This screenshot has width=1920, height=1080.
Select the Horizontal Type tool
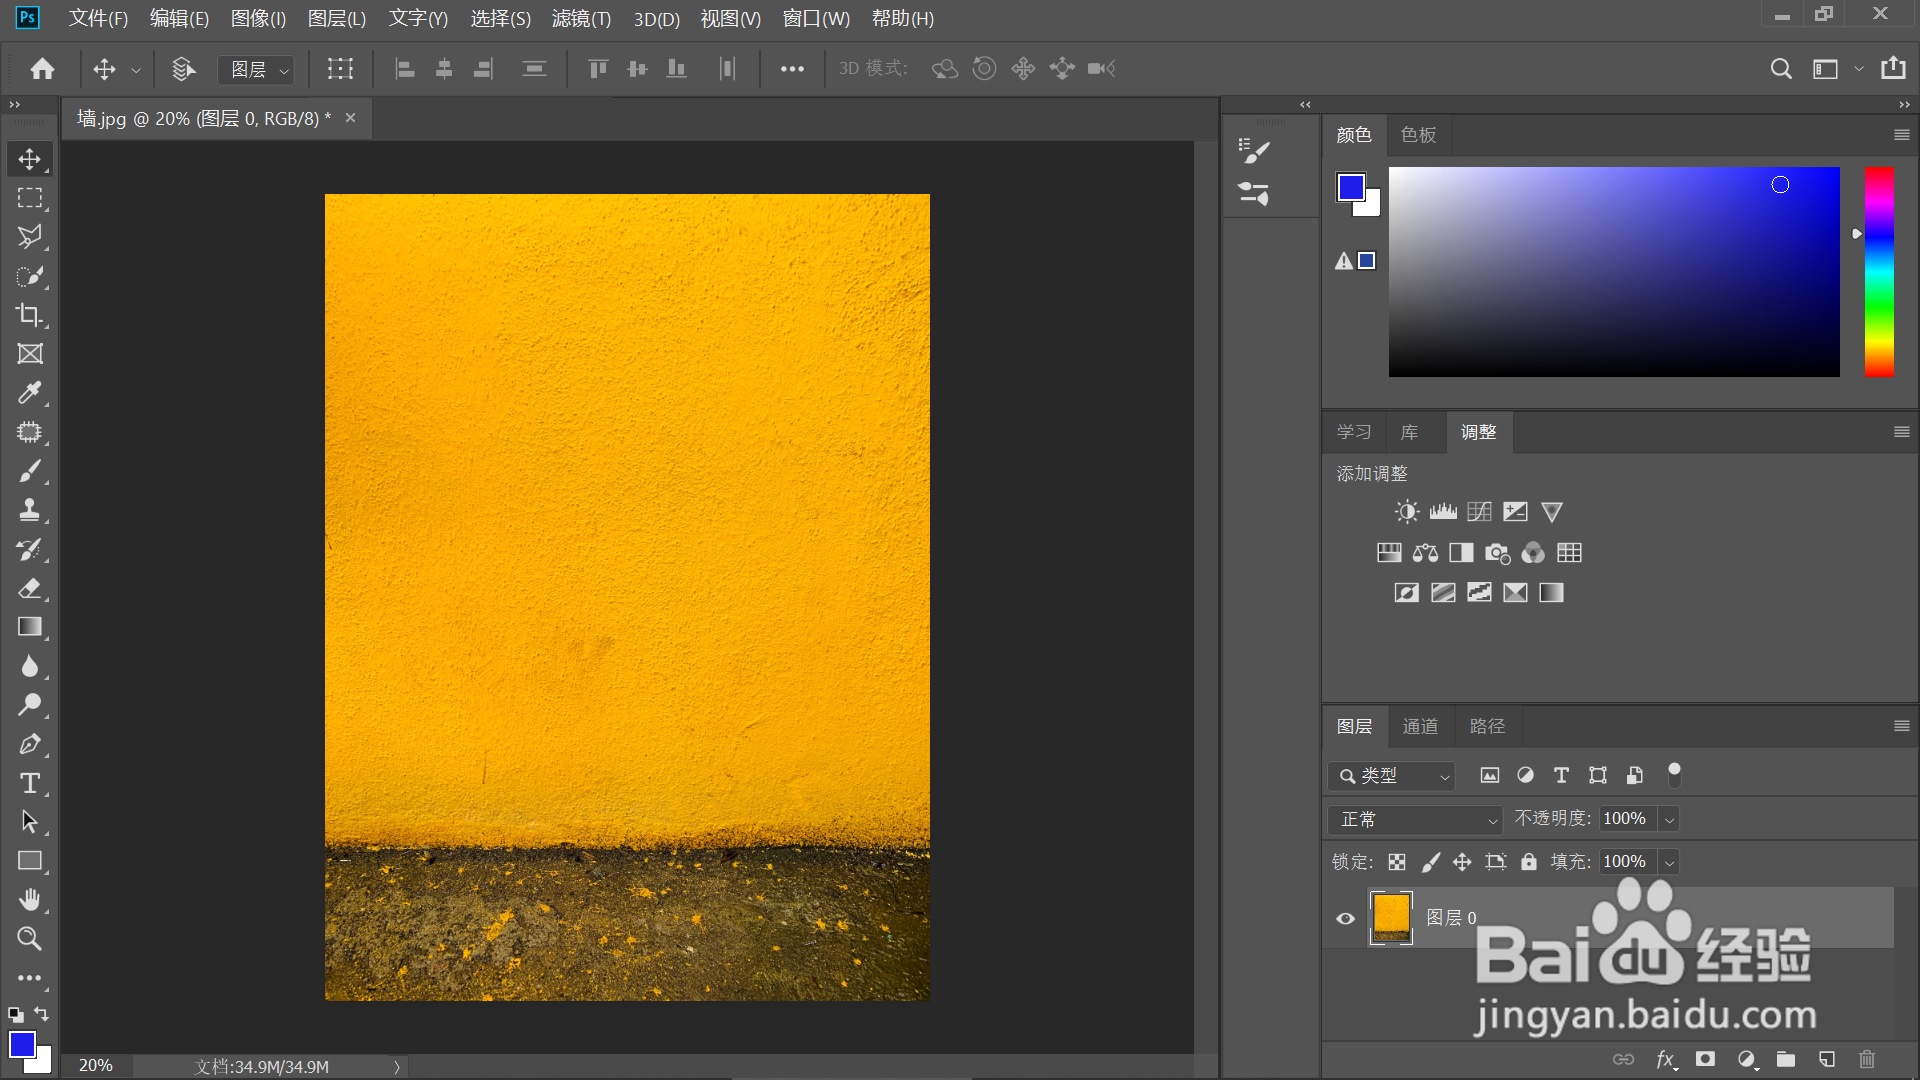tap(29, 783)
